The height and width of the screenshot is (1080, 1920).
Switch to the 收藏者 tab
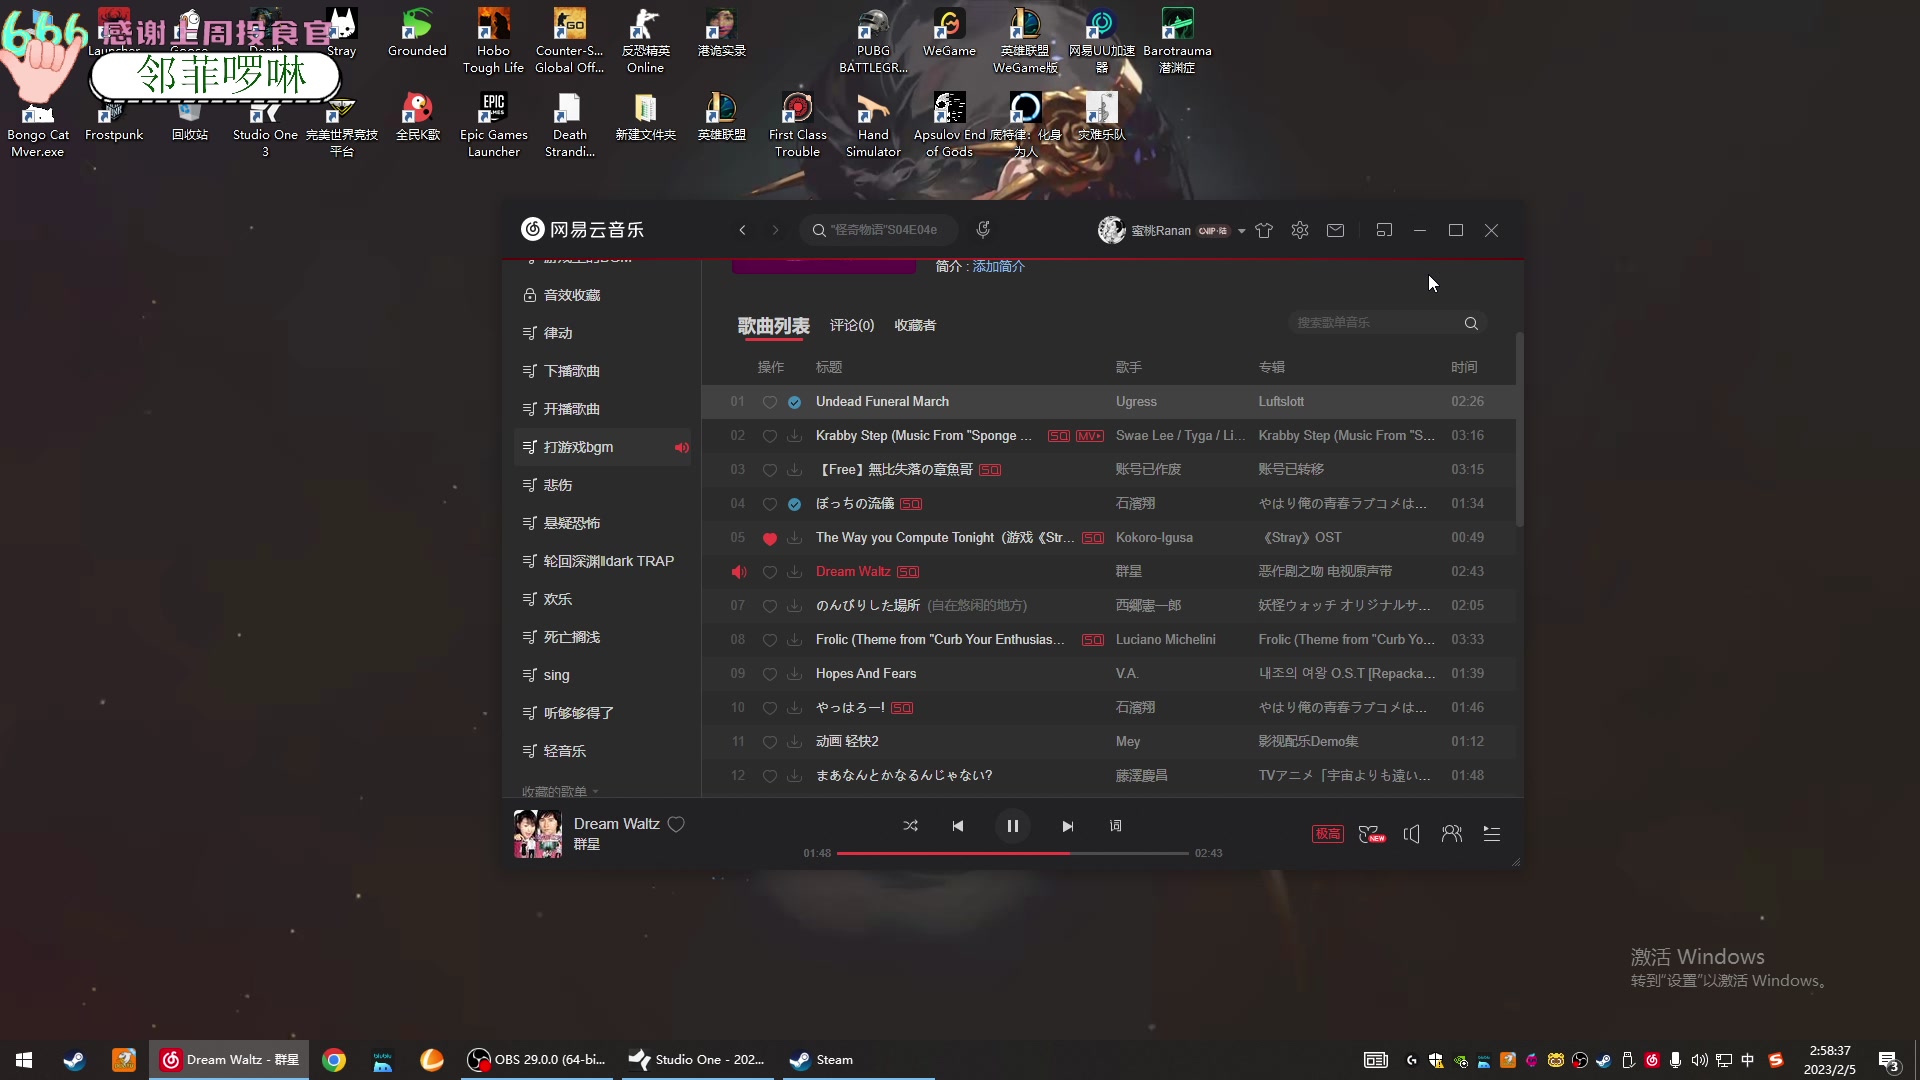[915, 325]
